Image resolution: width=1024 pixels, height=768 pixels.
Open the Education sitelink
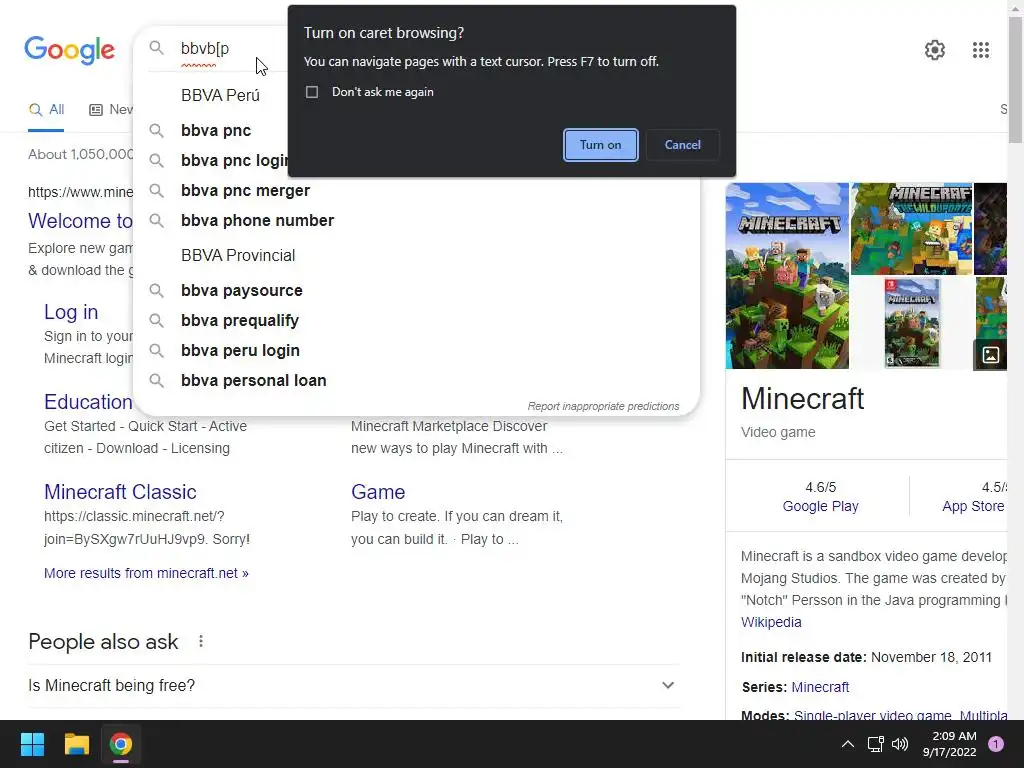88,402
